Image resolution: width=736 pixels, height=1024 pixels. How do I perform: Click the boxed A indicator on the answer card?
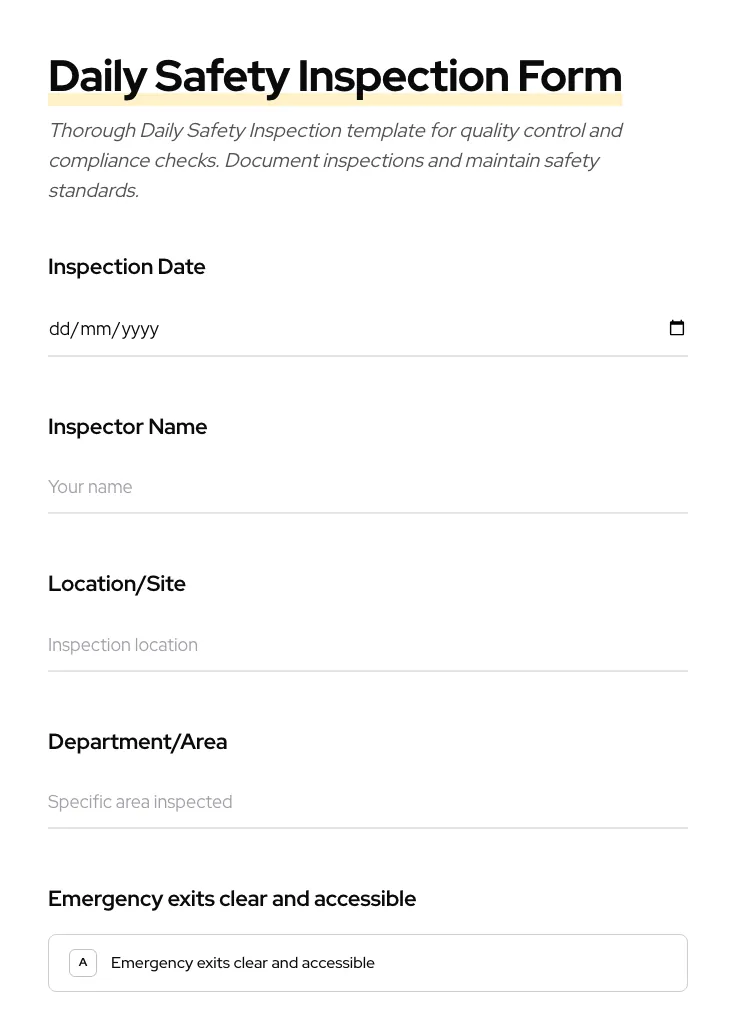point(83,962)
